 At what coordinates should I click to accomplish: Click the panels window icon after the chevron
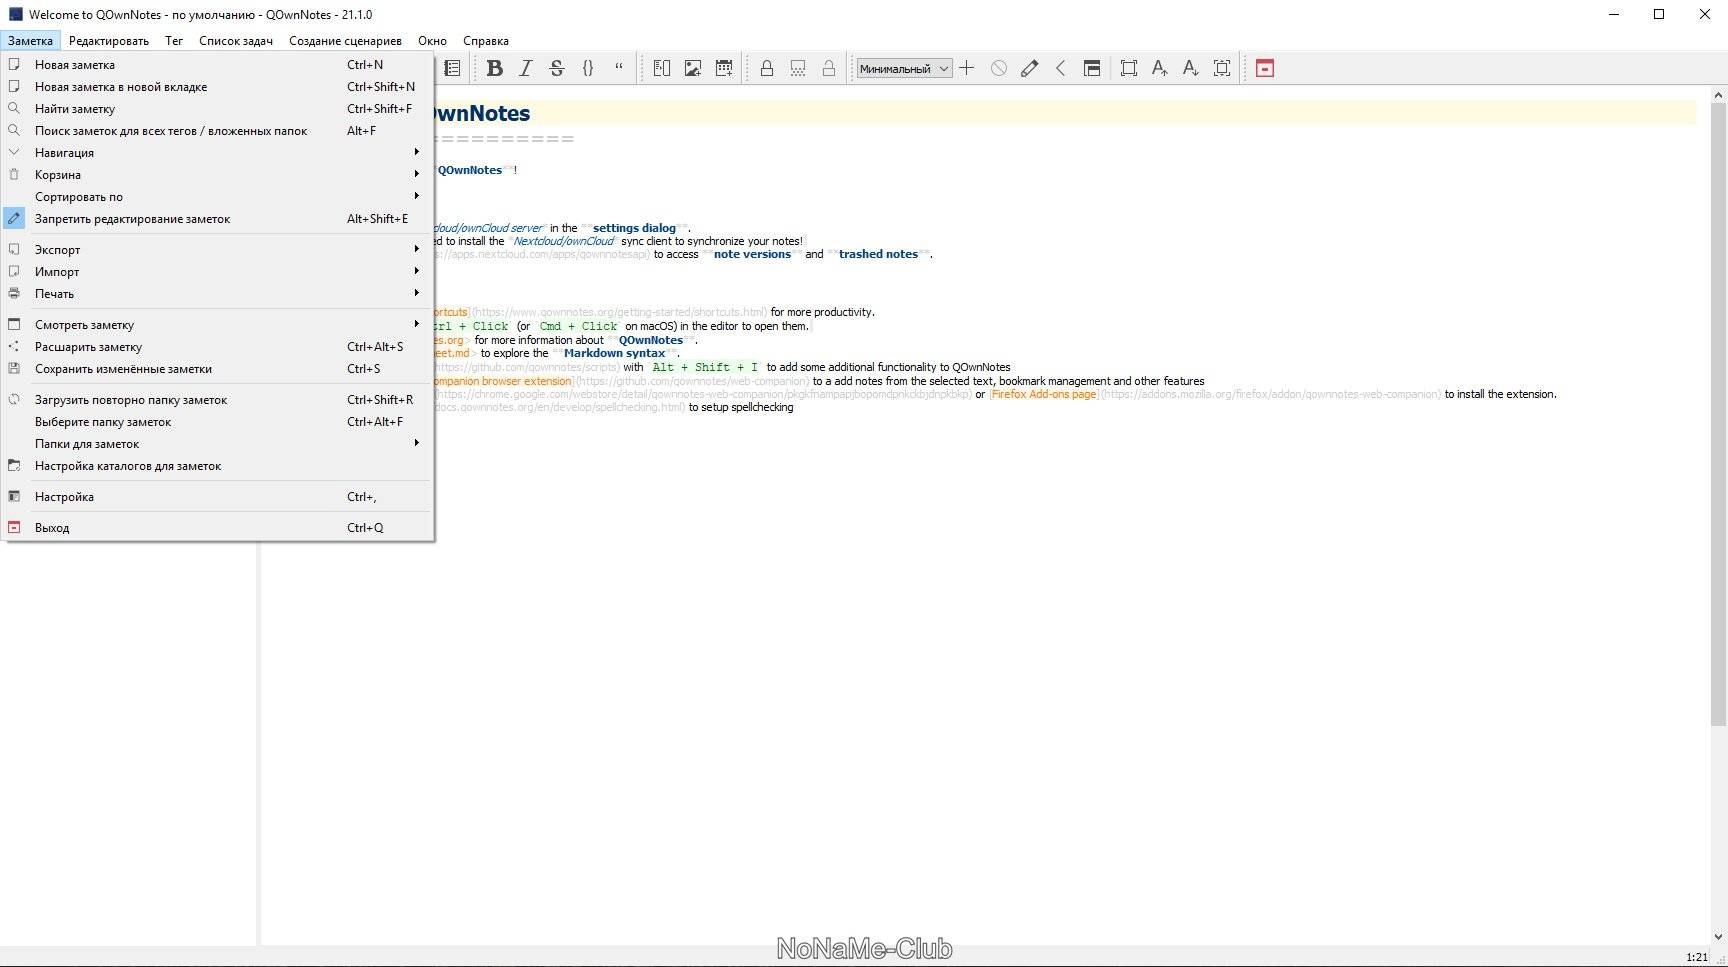[x=1092, y=68]
